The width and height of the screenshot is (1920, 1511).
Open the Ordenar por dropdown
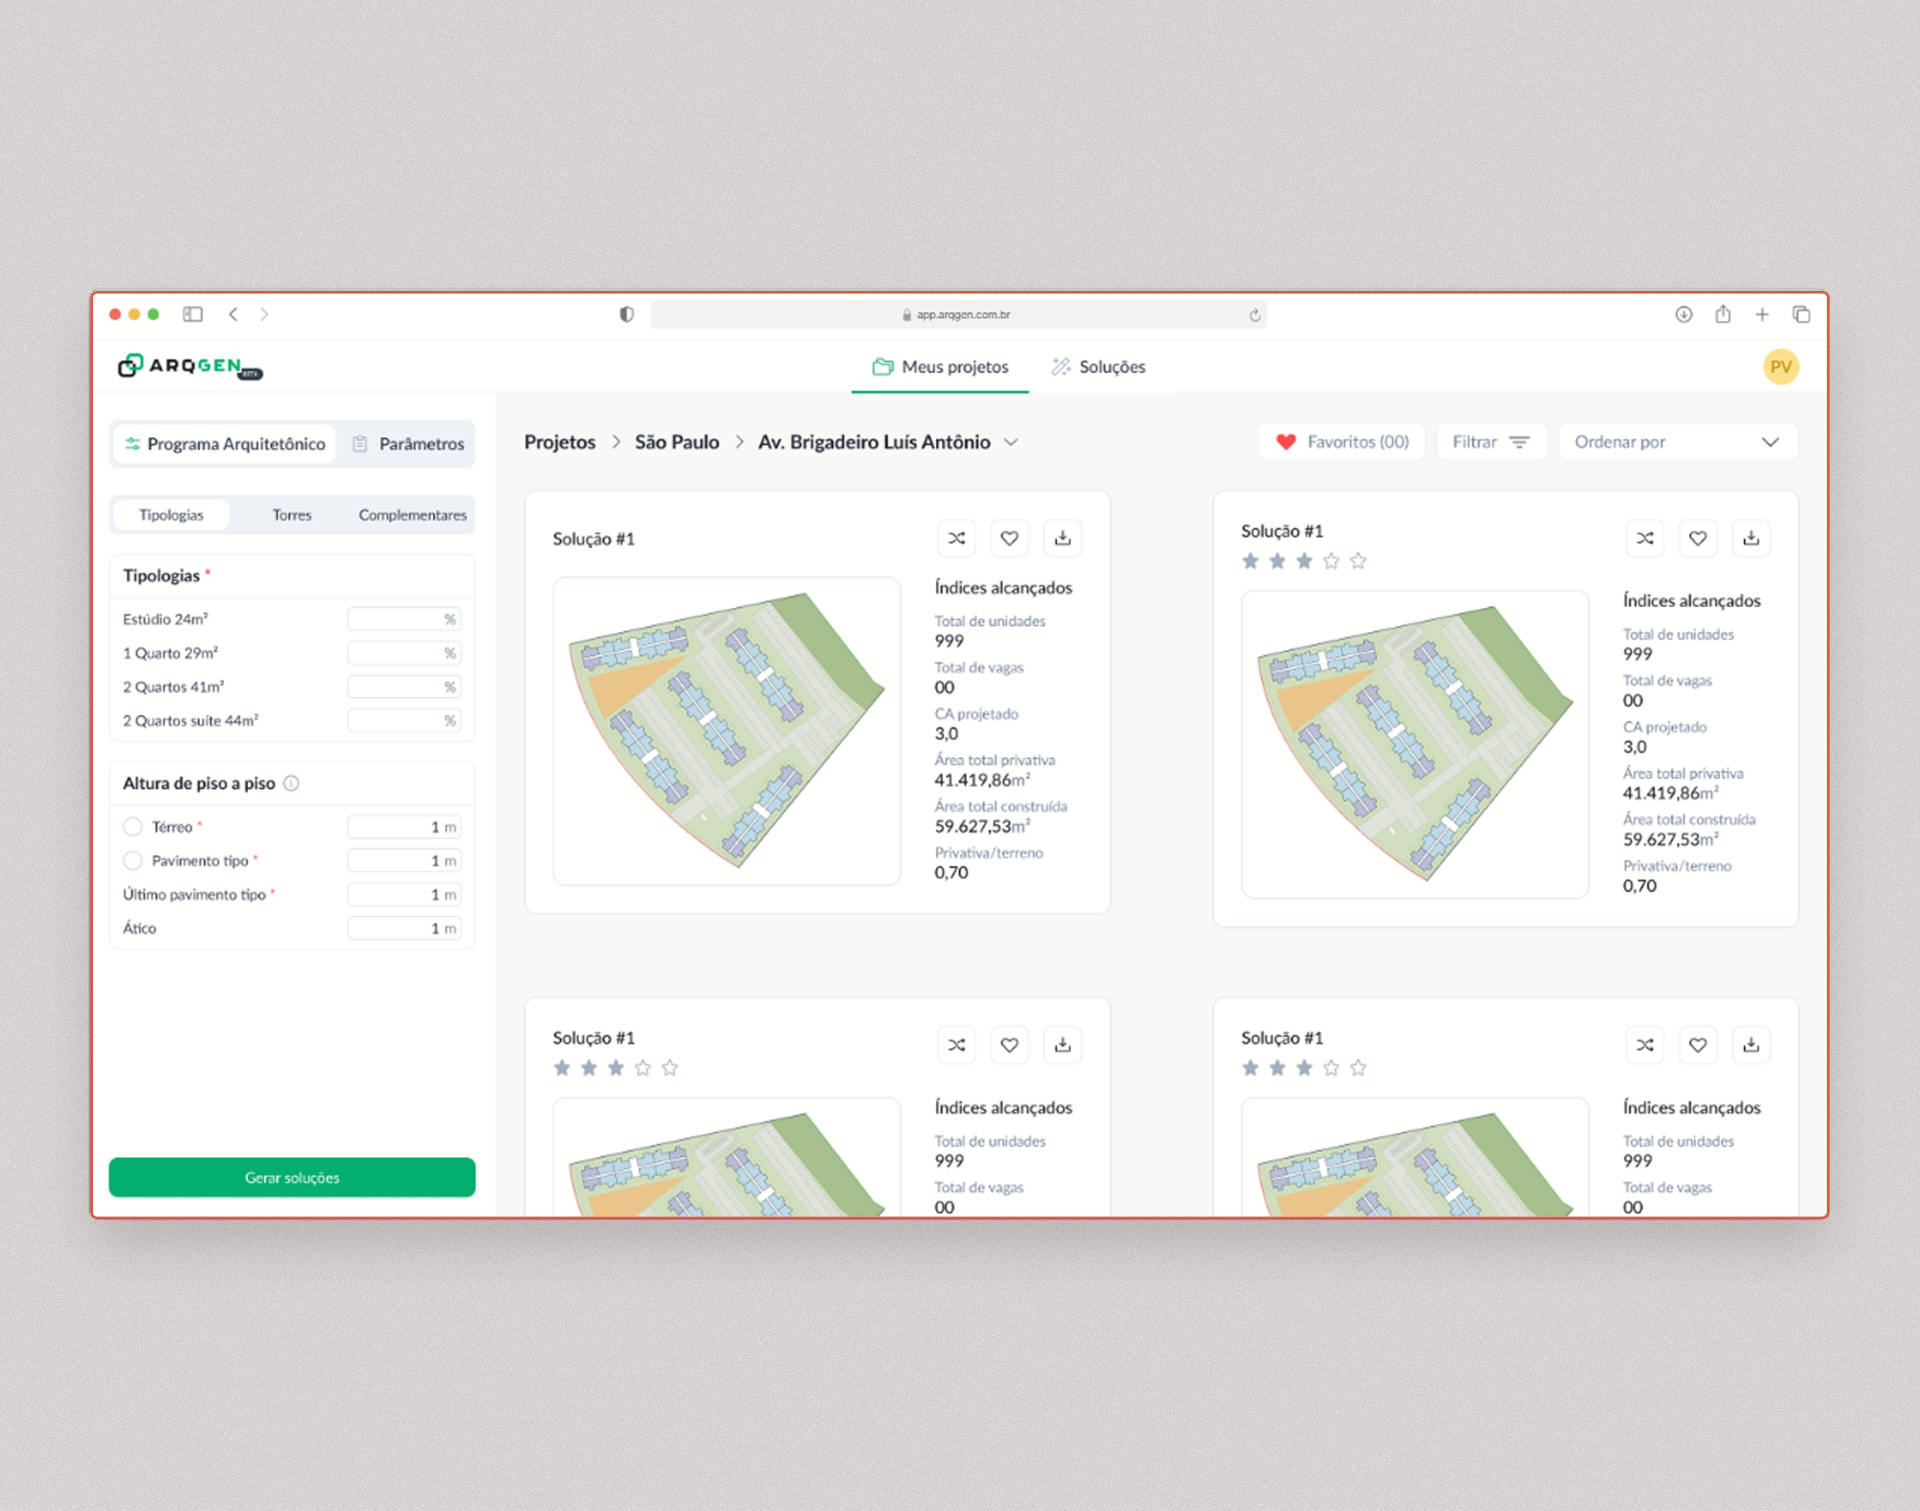(1677, 442)
